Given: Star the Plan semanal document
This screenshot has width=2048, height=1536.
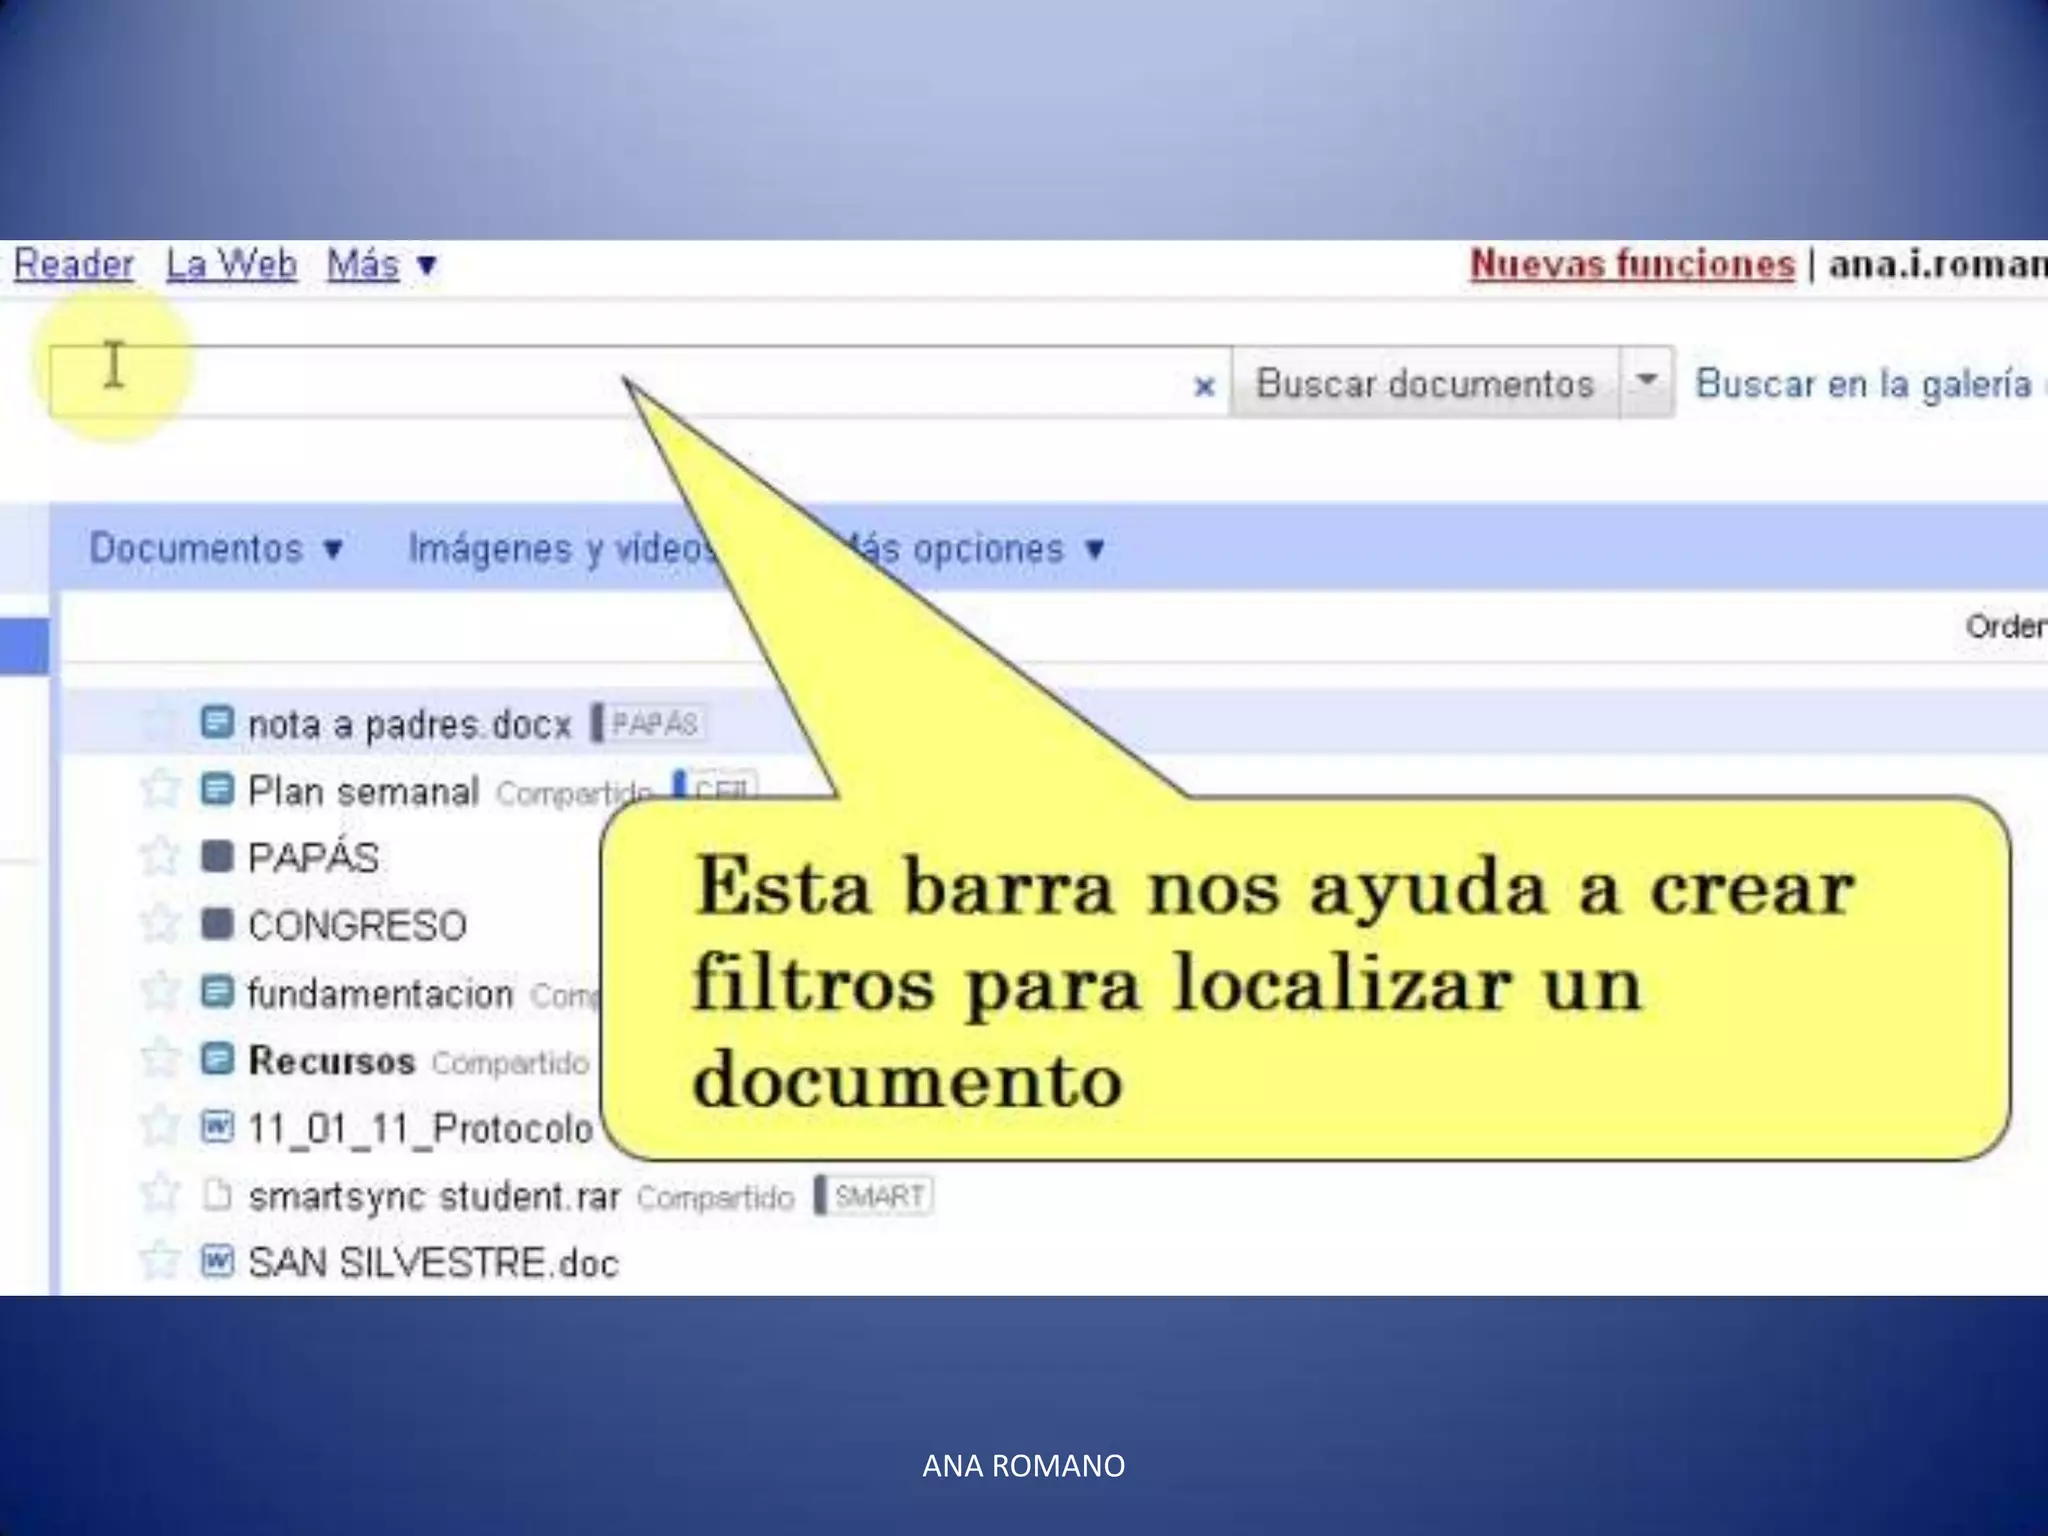Looking at the screenshot, I should tap(159, 789).
